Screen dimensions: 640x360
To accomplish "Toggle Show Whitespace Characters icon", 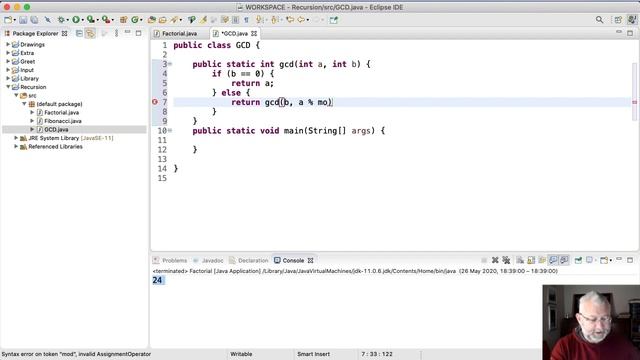I will coord(247,20).
